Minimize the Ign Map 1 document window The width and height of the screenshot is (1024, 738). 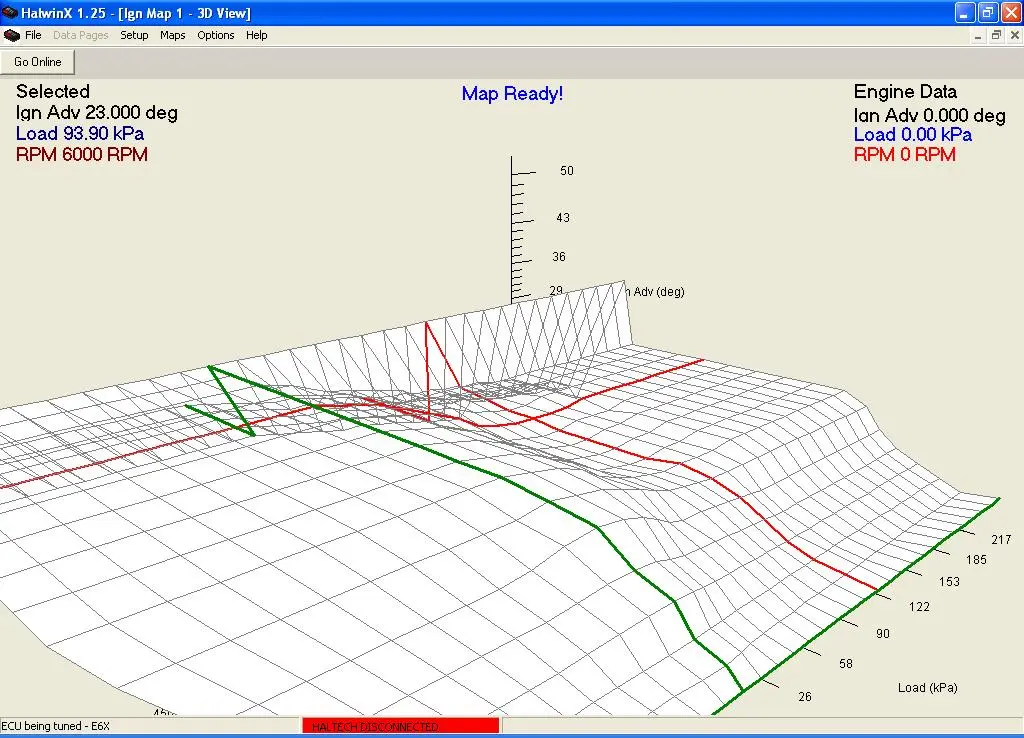coord(976,35)
